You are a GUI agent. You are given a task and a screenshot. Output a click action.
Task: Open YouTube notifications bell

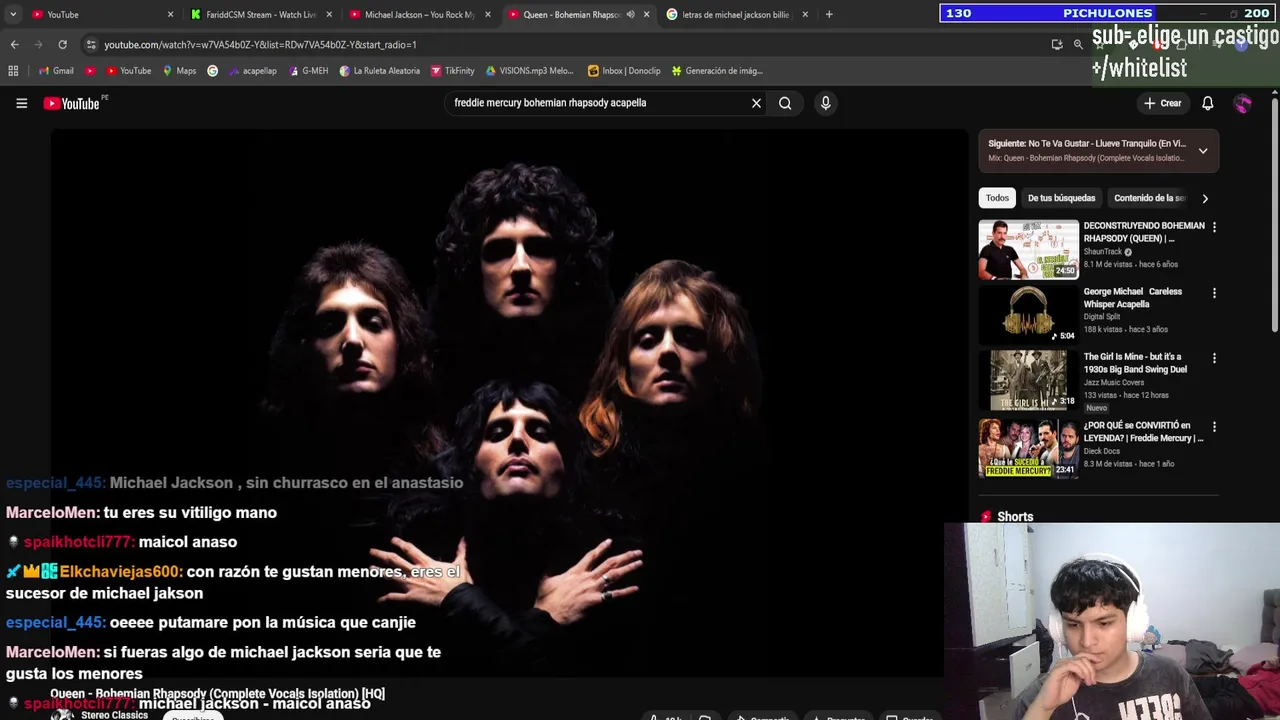coord(1207,103)
